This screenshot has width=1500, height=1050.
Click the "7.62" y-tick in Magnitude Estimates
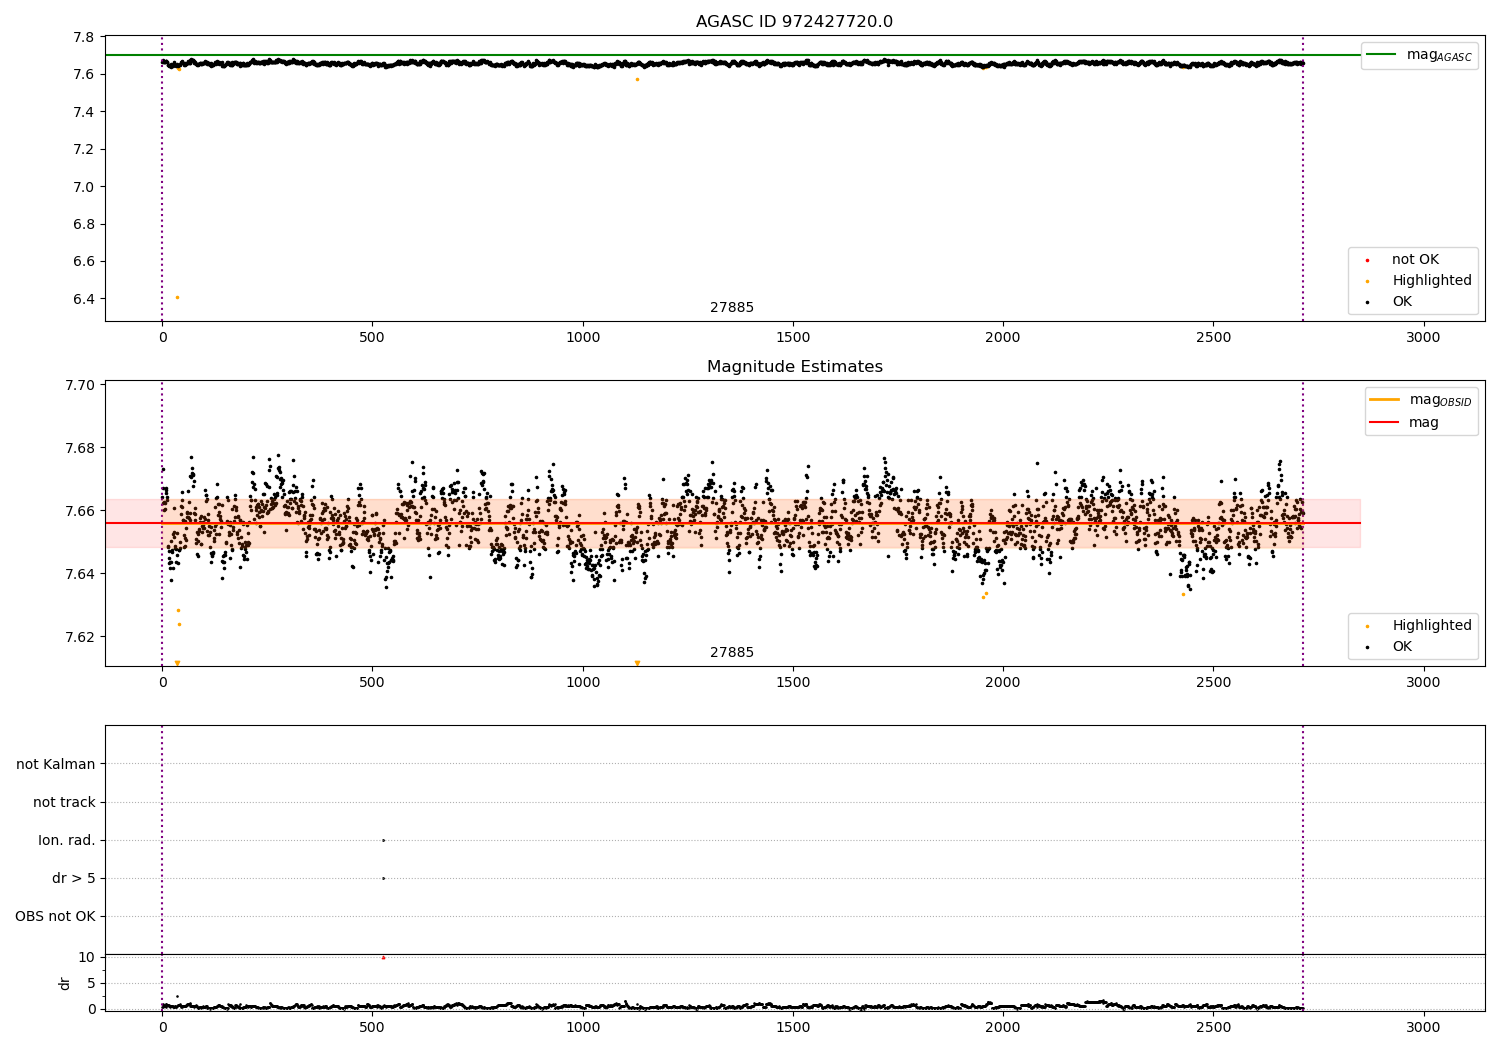click(81, 638)
